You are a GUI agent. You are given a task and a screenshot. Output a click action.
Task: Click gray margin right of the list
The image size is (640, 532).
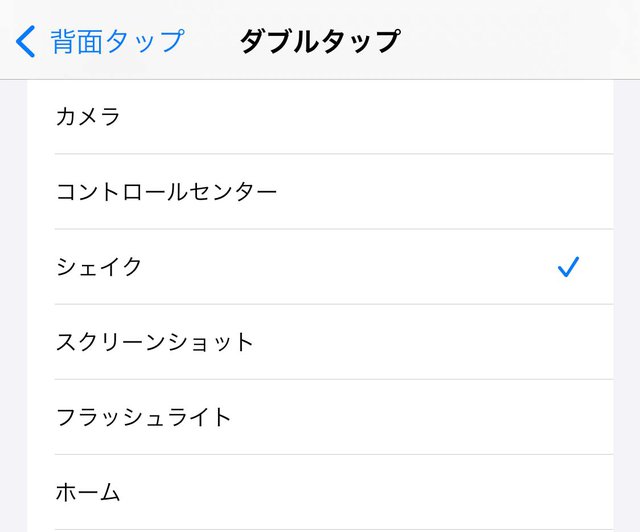click(626, 300)
